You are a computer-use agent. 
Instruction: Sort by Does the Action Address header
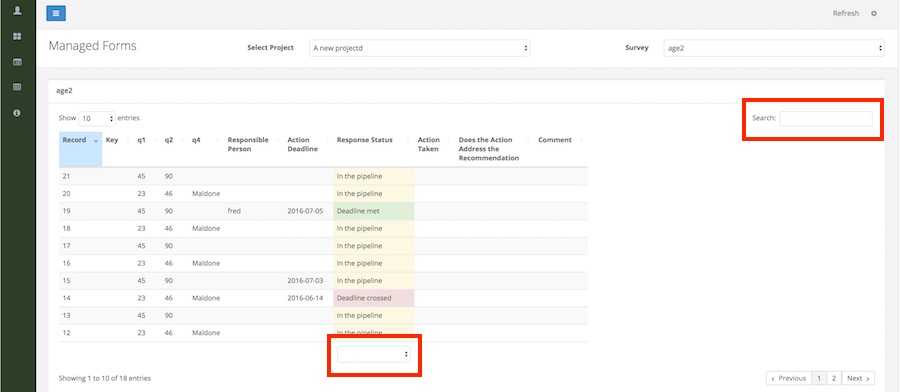pos(495,149)
